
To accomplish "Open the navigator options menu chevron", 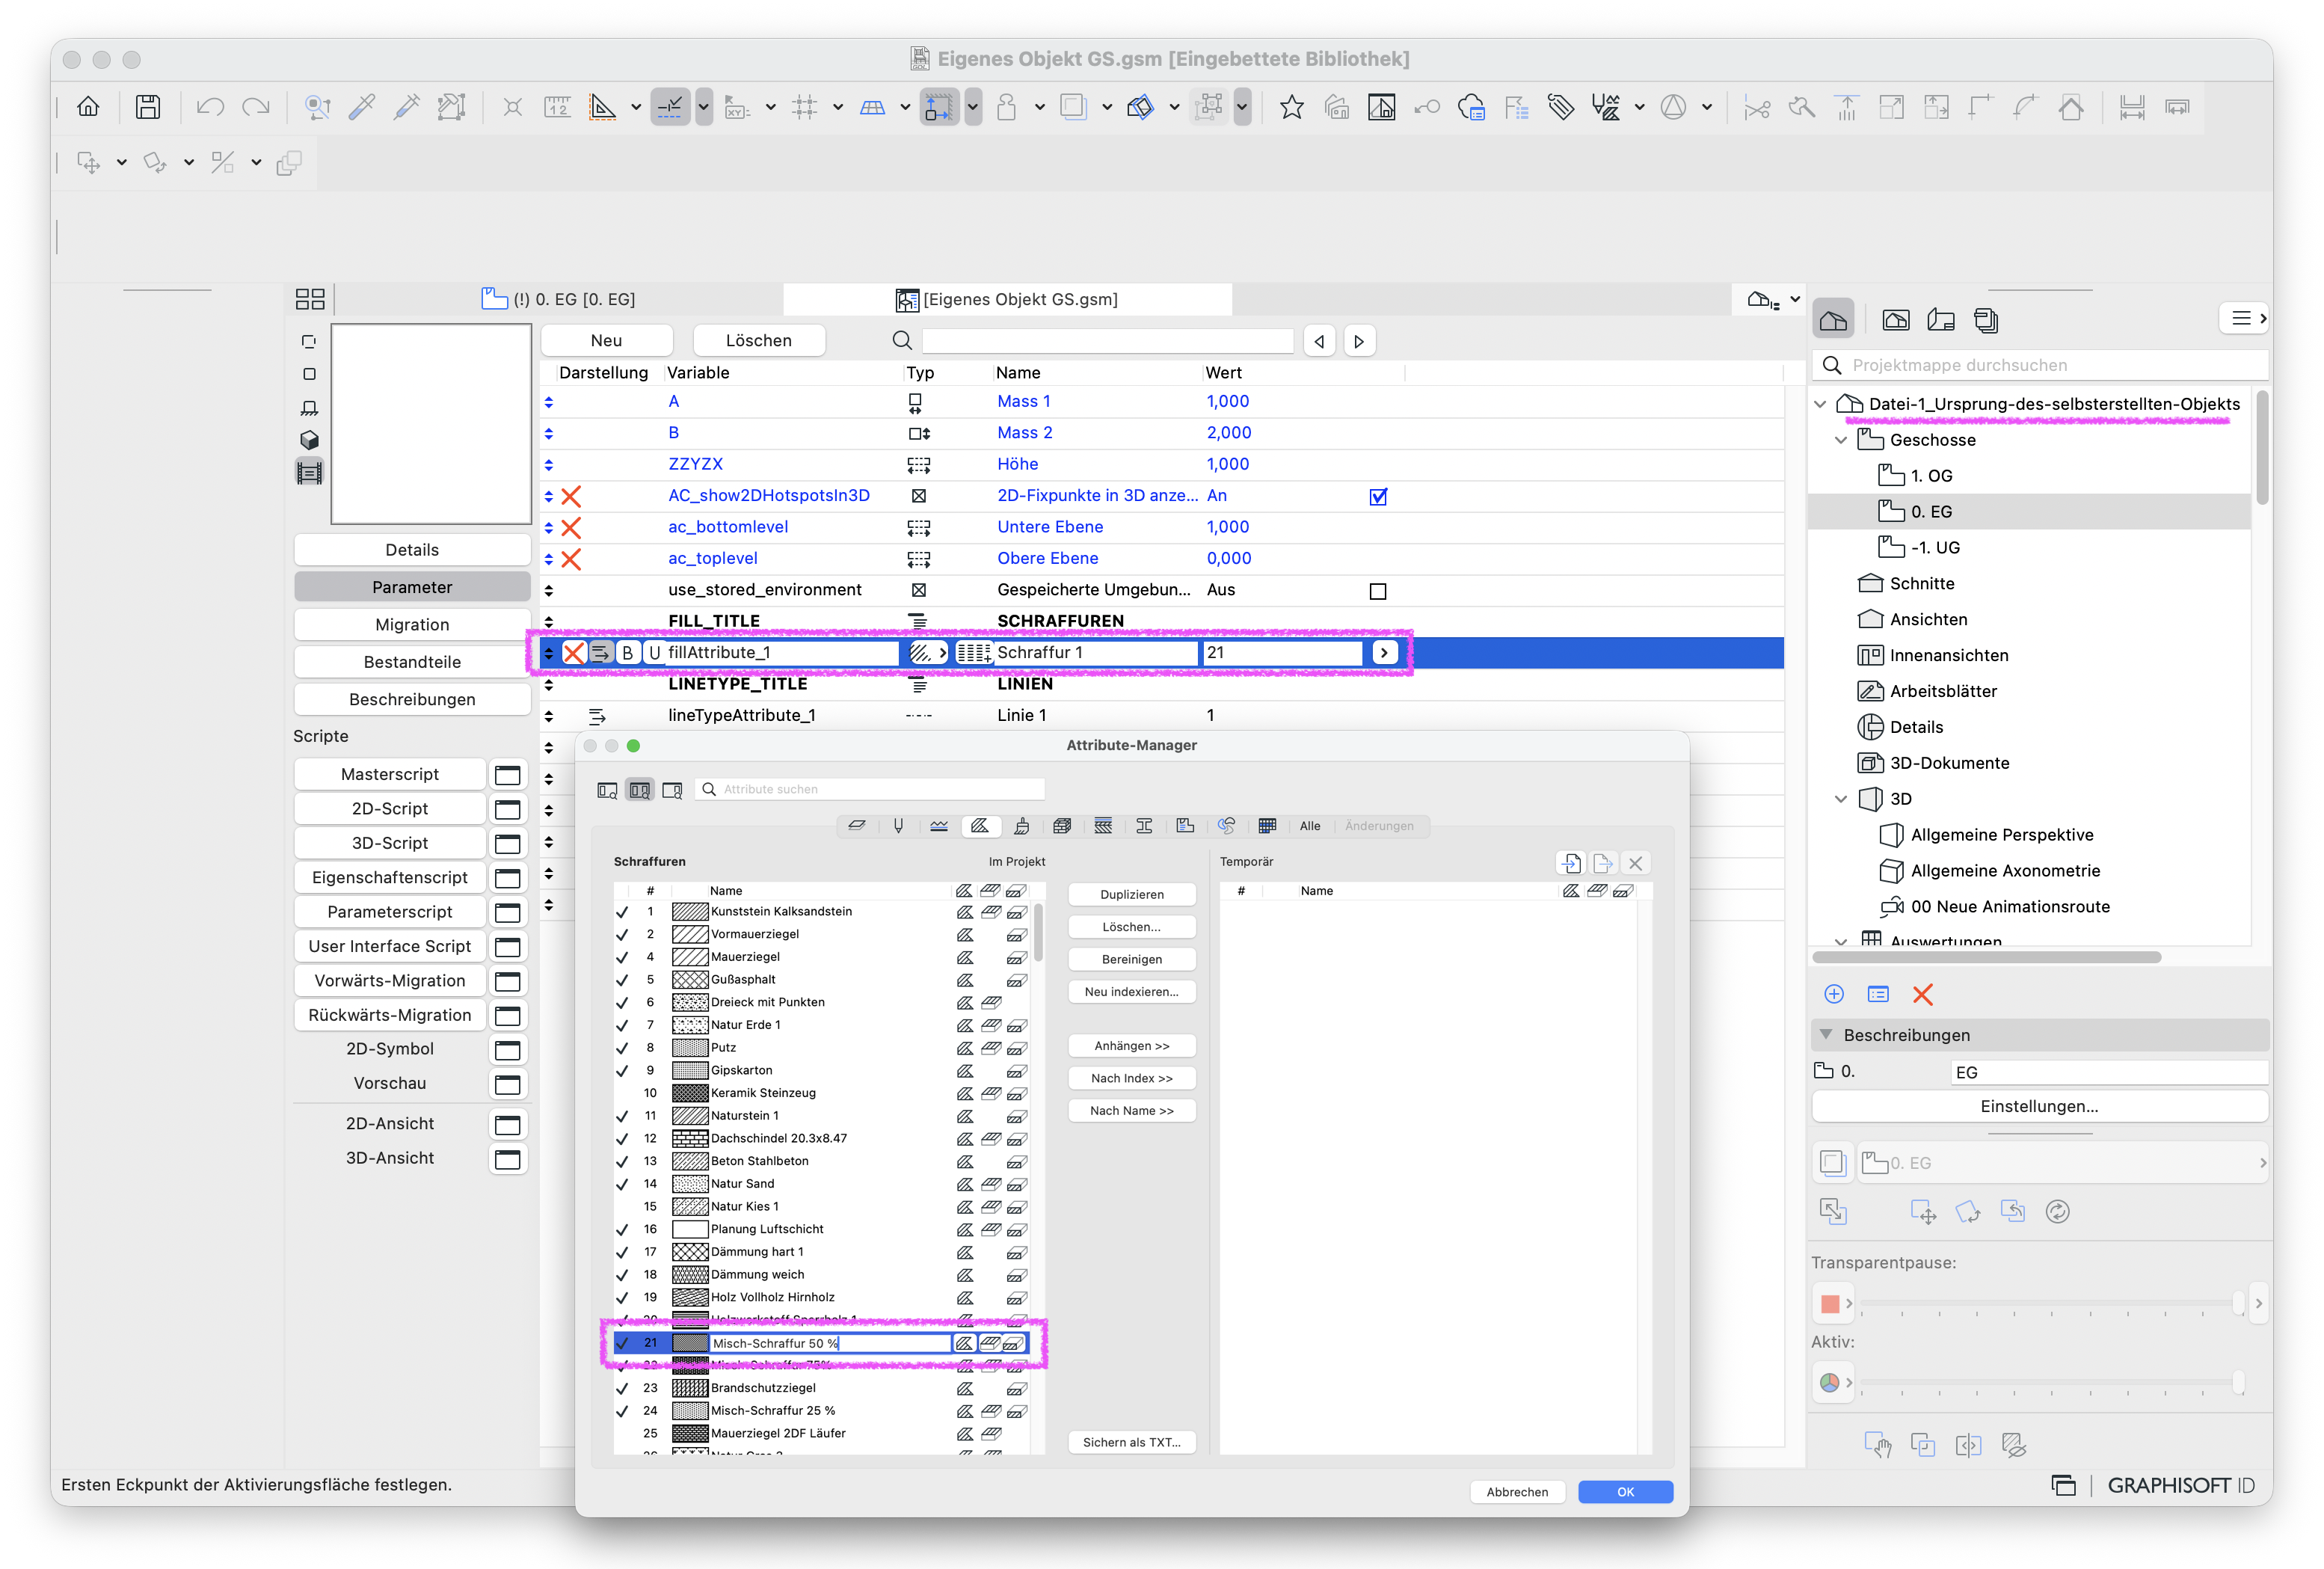I will click(x=2244, y=318).
